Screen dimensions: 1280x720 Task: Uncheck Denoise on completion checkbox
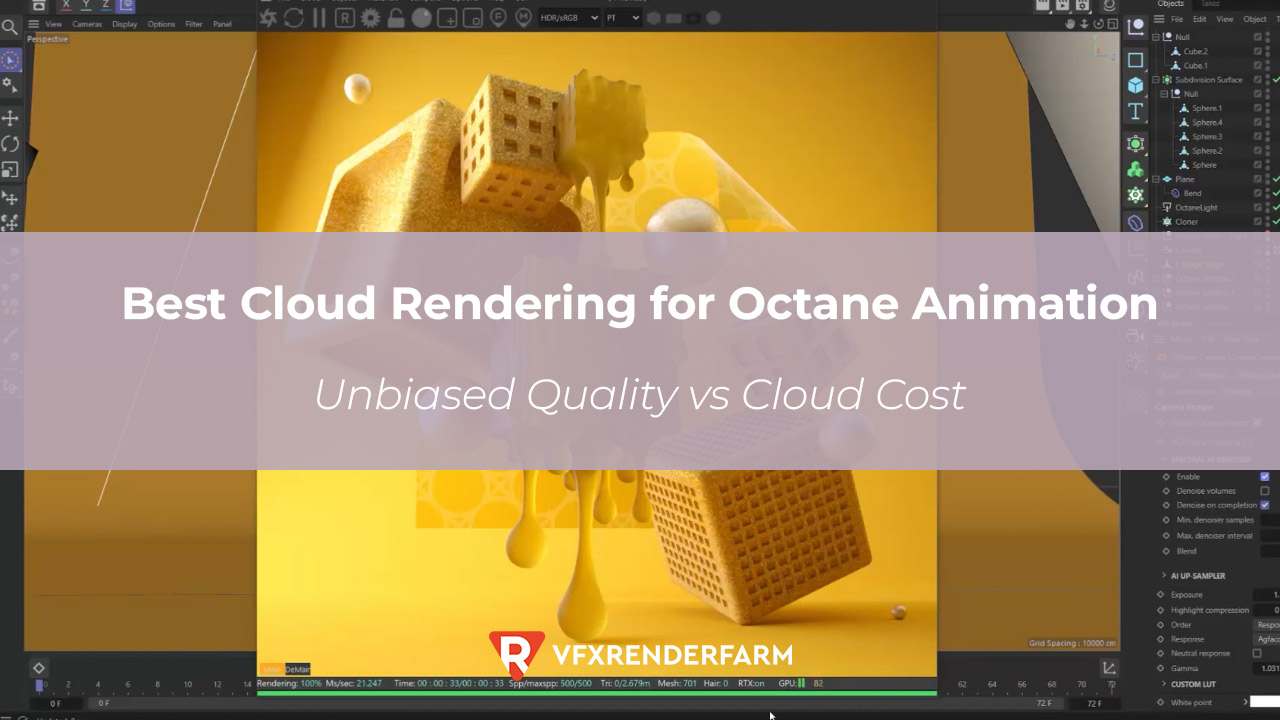(1265, 505)
